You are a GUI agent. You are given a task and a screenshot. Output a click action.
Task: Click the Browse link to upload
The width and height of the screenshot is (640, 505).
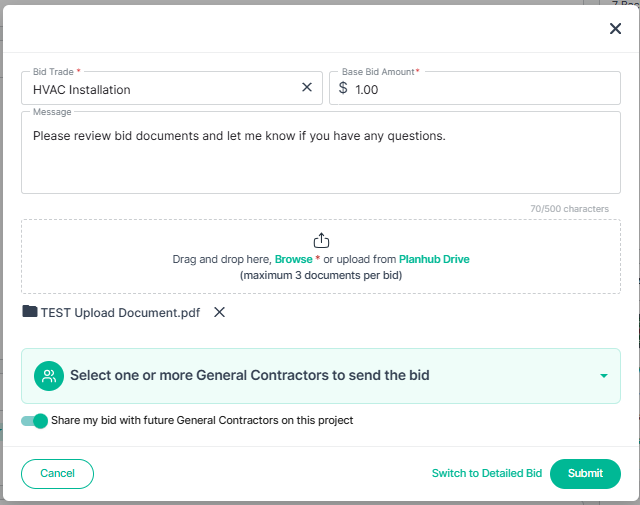[x=293, y=259]
